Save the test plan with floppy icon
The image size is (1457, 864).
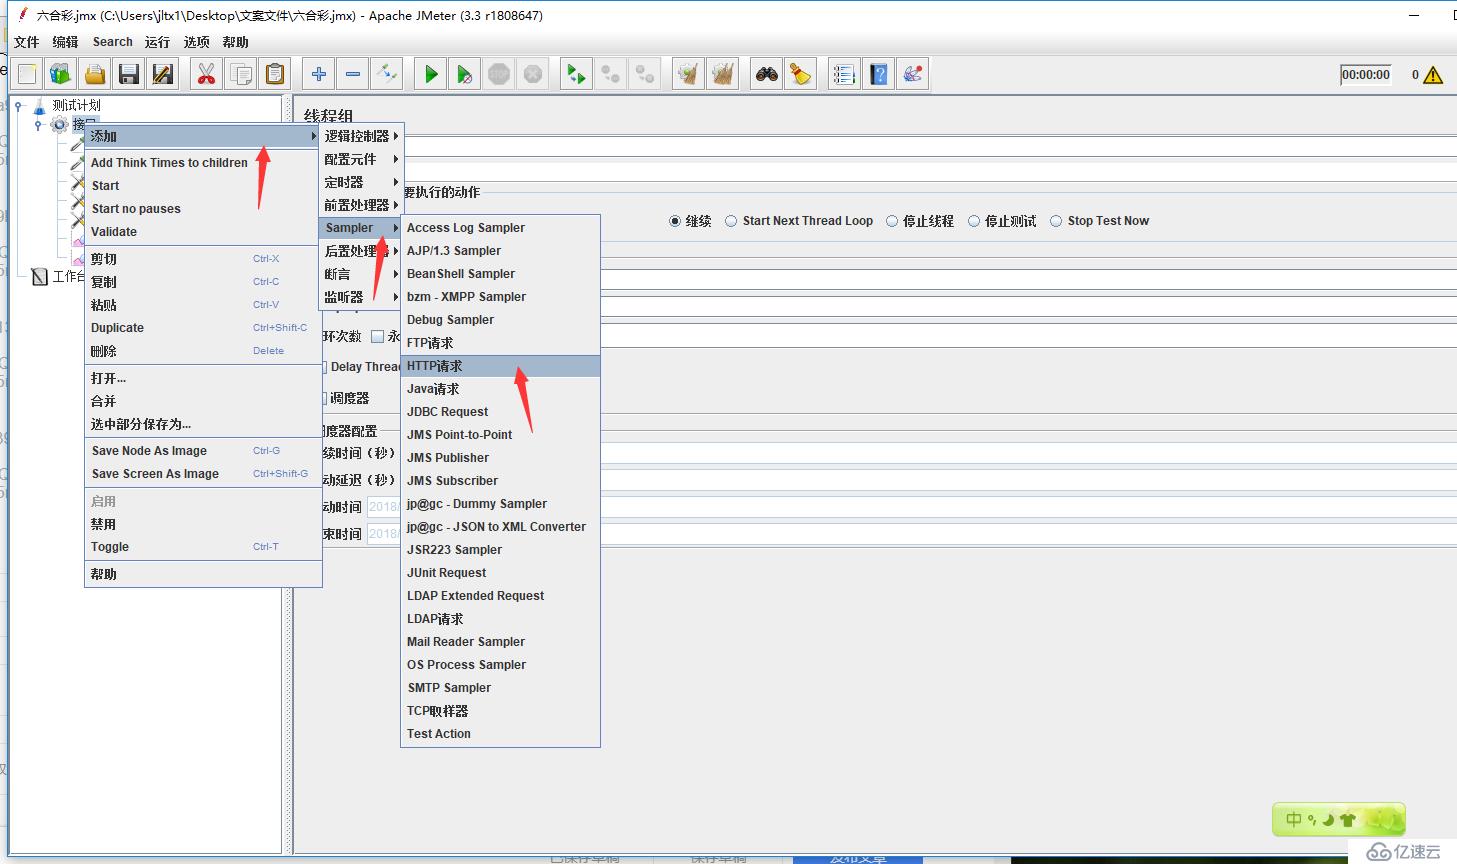[x=129, y=74]
